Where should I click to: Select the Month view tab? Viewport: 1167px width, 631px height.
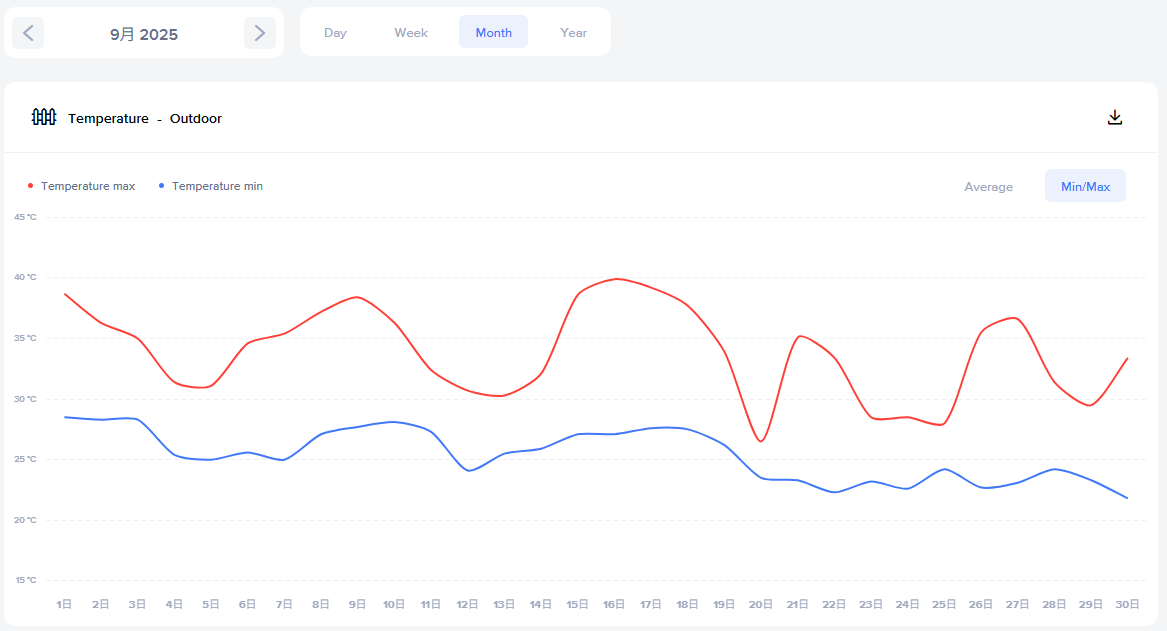pyautogui.click(x=493, y=33)
